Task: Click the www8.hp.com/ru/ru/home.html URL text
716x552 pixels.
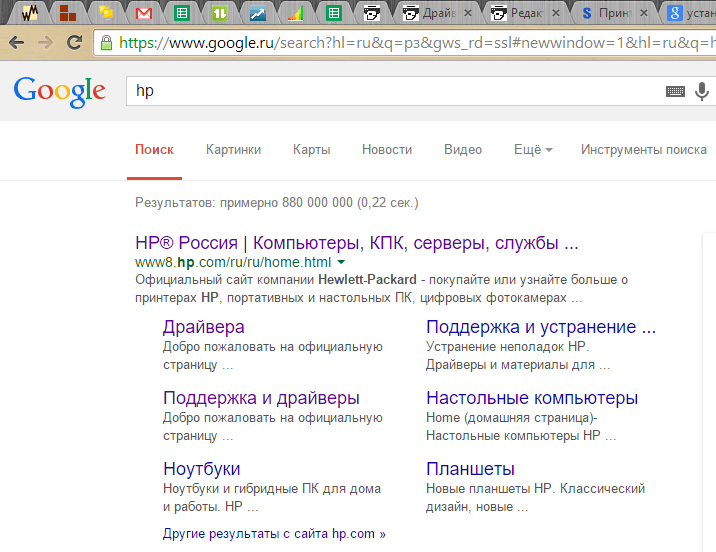Action: 233,263
